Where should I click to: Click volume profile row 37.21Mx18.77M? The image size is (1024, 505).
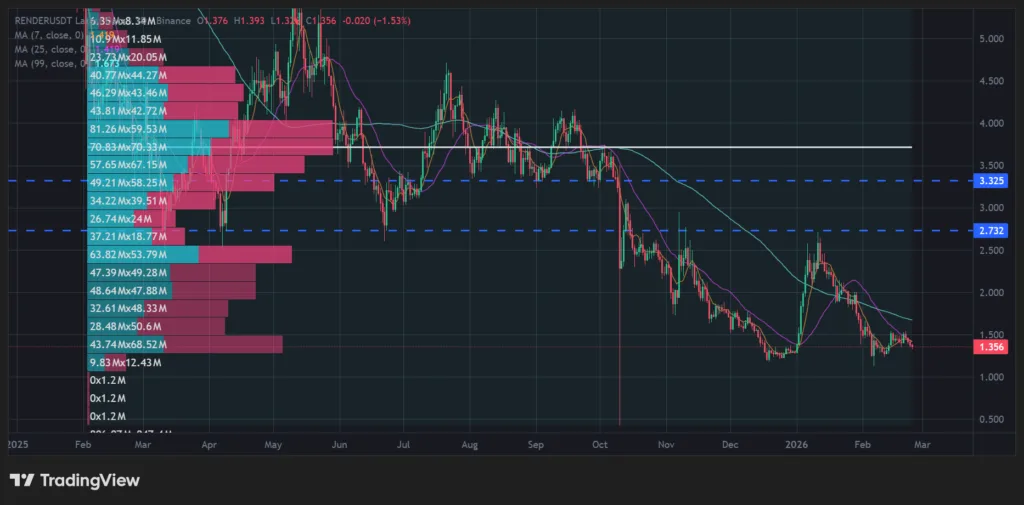pos(136,236)
